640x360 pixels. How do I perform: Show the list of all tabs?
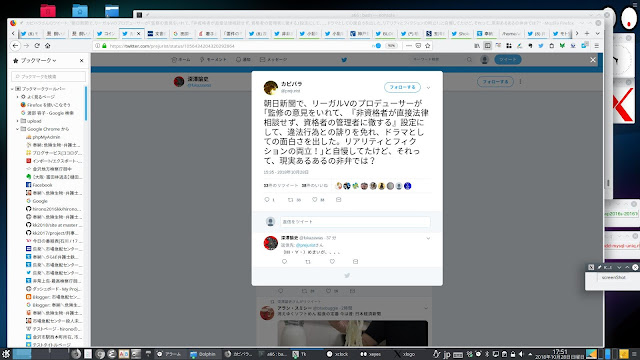tap(598, 33)
